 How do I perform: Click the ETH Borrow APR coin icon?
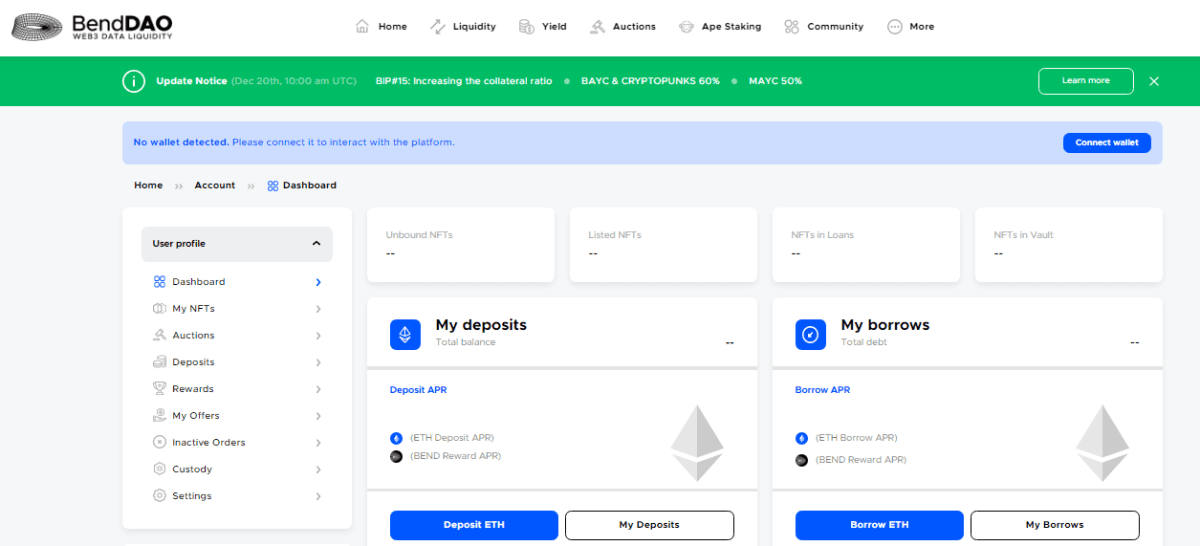coord(802,438)
